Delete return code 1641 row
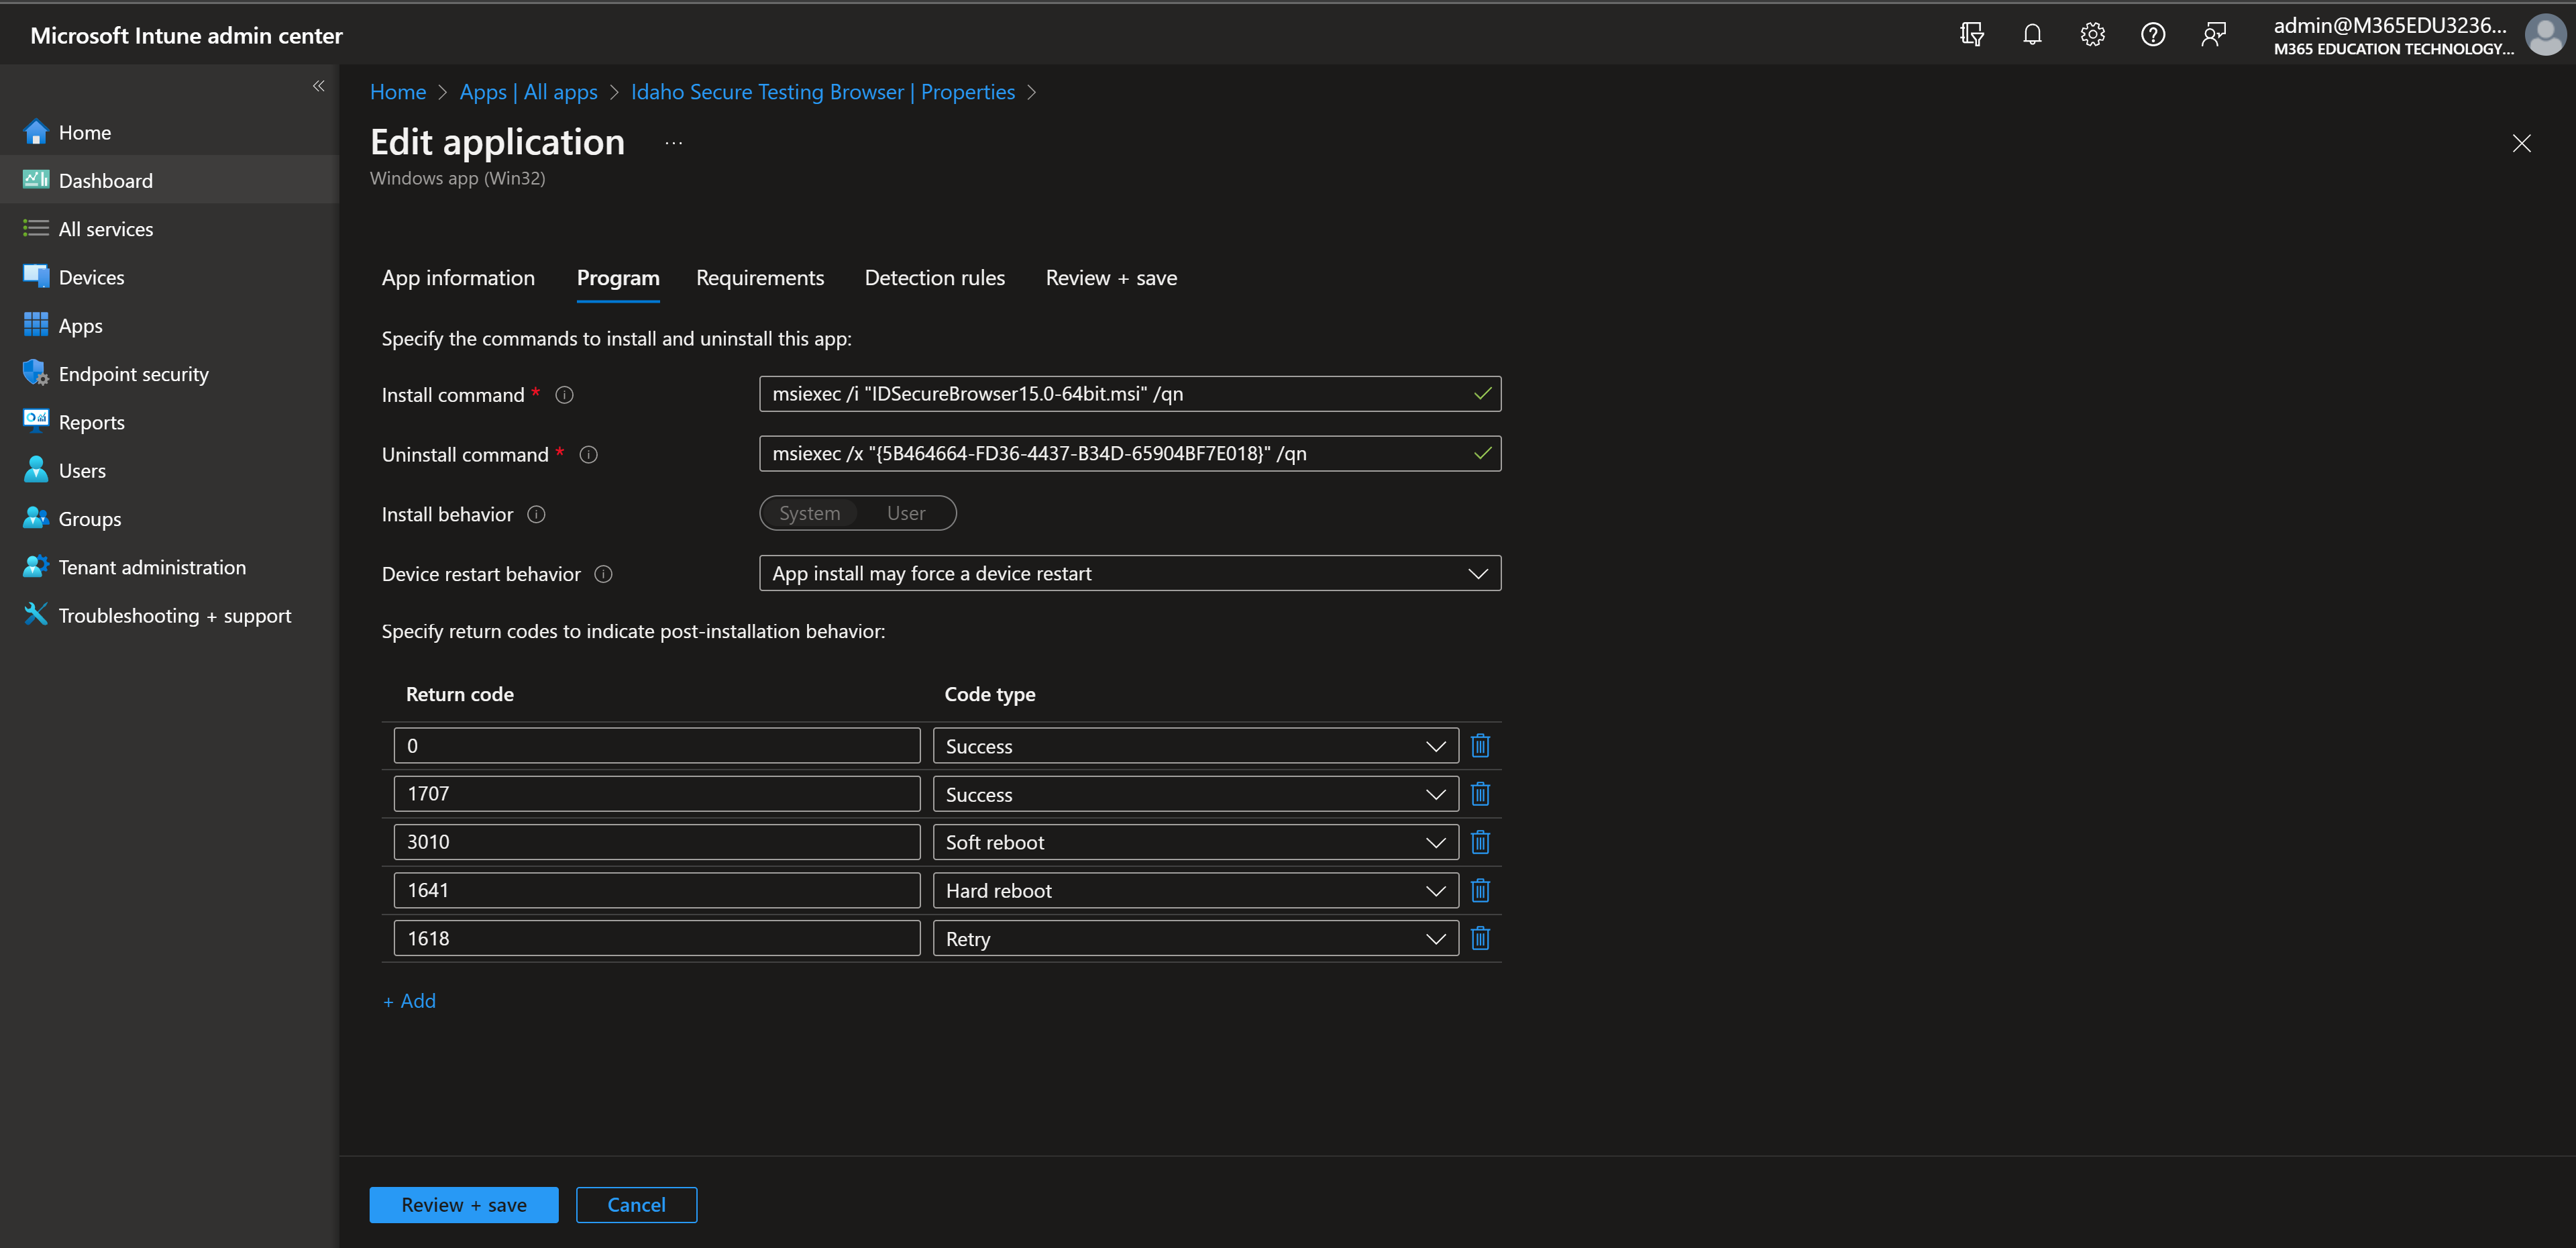Image resolution: width=2576 pixels, height=1248 pixels. 1481,890
